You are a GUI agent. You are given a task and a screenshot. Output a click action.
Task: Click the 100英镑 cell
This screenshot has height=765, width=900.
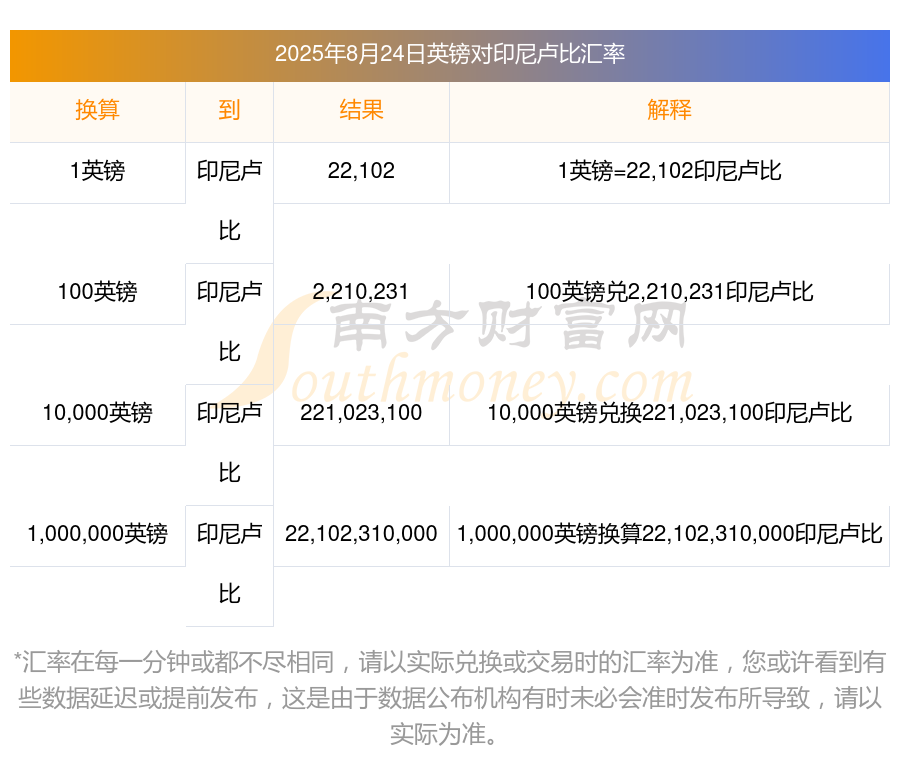[x=98, y=292]
